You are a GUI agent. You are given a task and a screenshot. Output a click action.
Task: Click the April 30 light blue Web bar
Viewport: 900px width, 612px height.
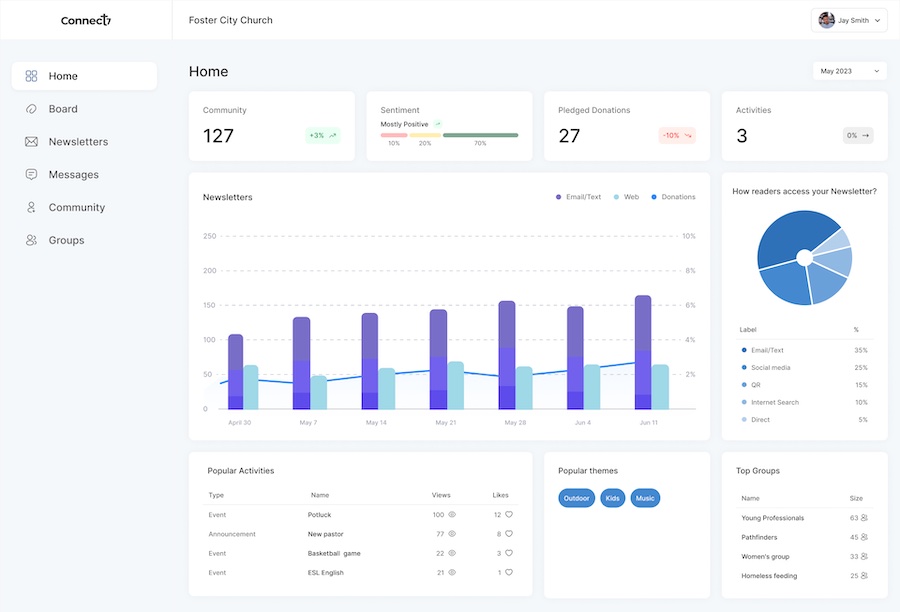point(251,387)
